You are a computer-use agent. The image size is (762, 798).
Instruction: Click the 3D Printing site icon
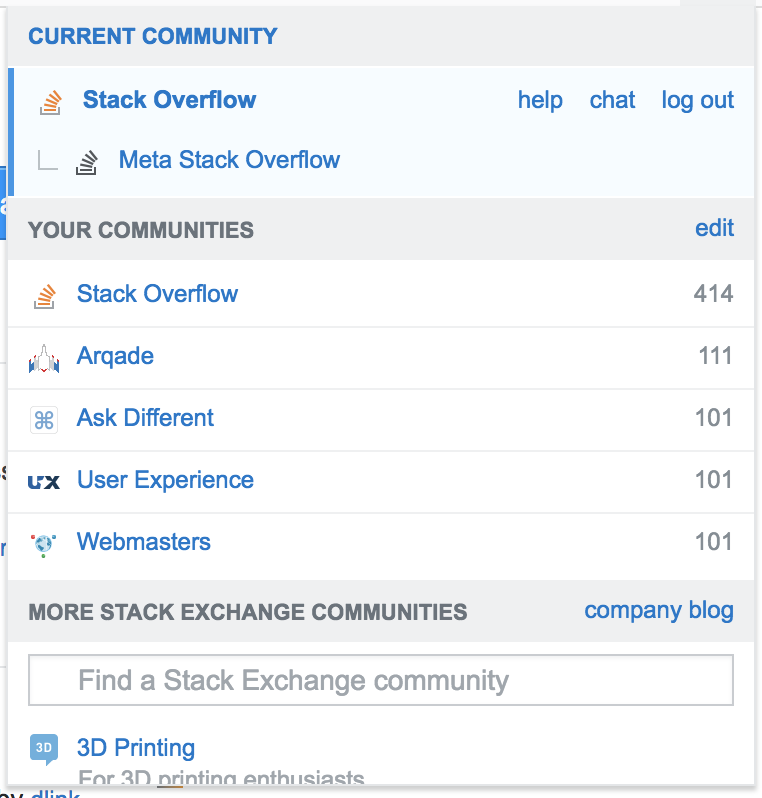[44, 749]
